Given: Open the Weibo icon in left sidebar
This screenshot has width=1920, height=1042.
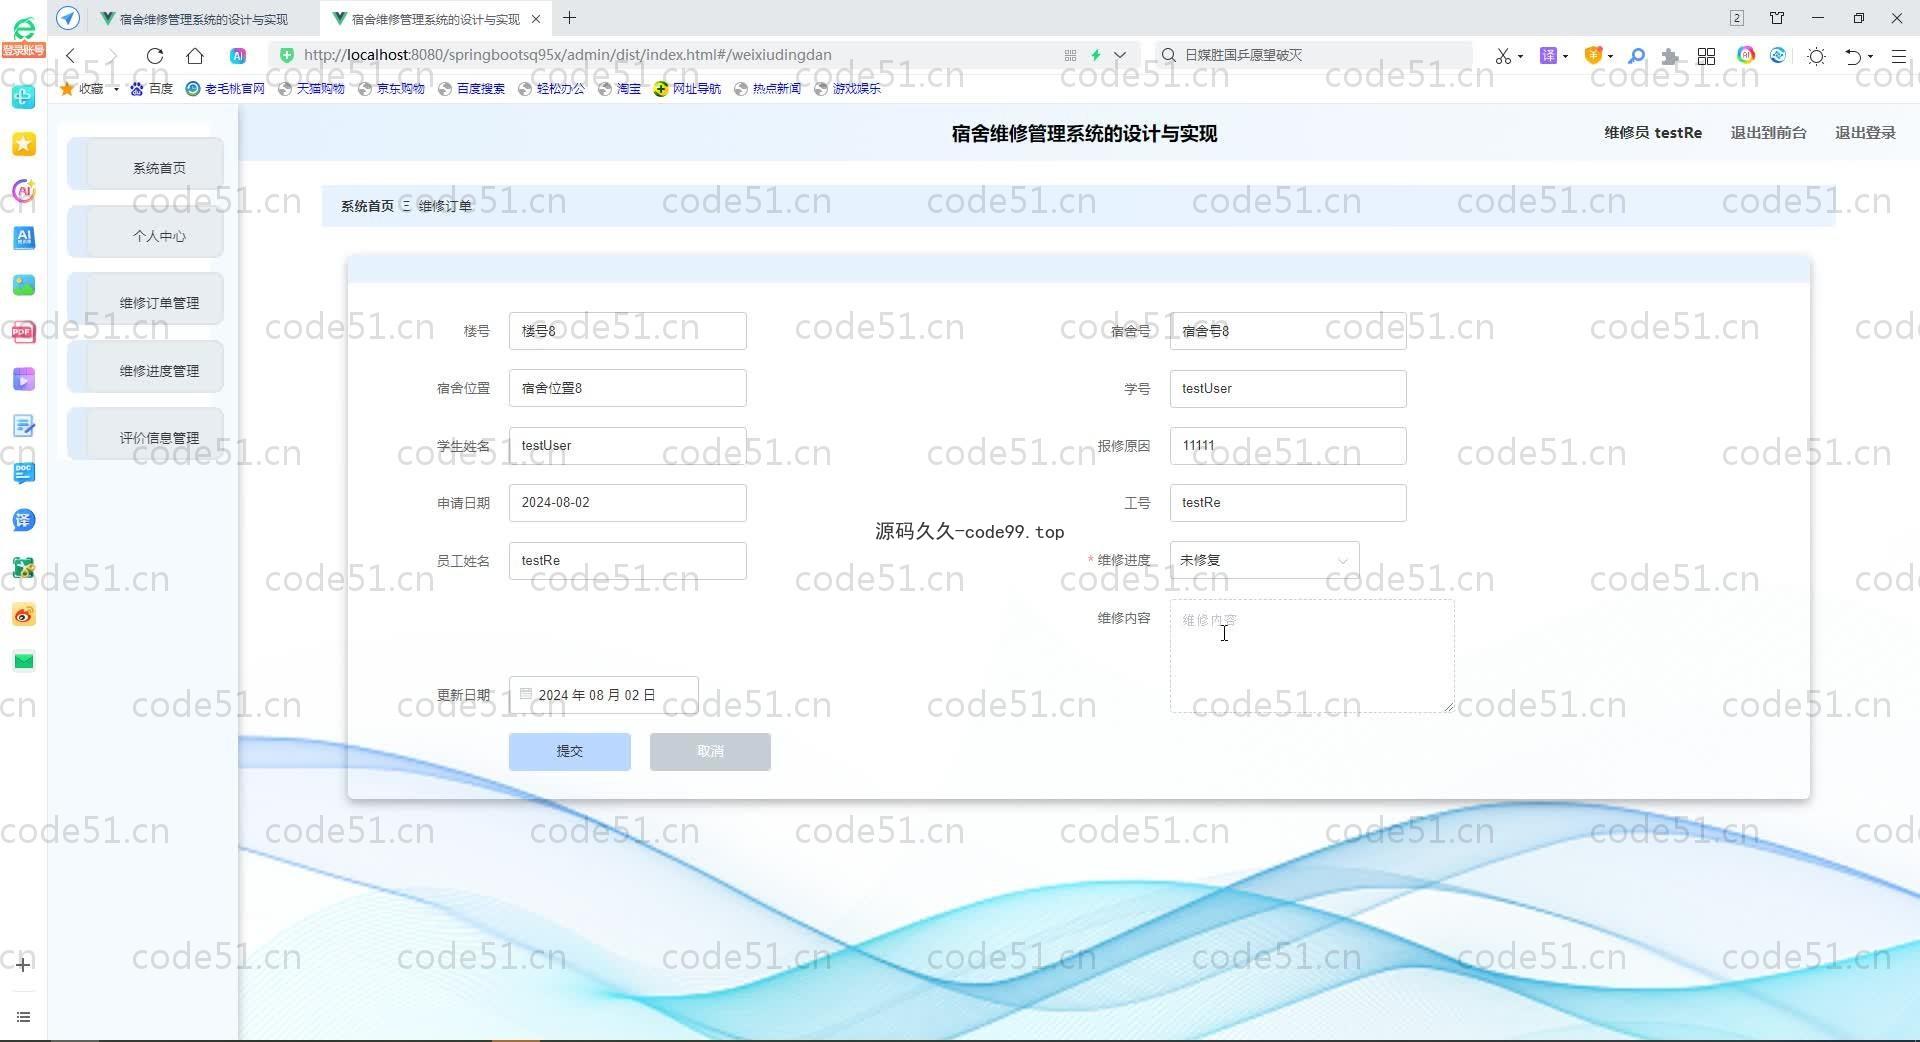Looking at the screenshot, I should pyautogui.click(x=24, y=615).
